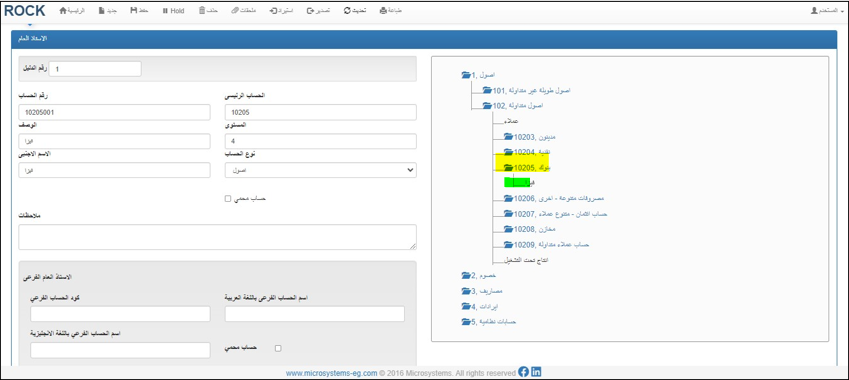Screen dimensions: 849x380
Task: Open the LinkedIn icon in the footer
Action: click(x=536, y=372)
